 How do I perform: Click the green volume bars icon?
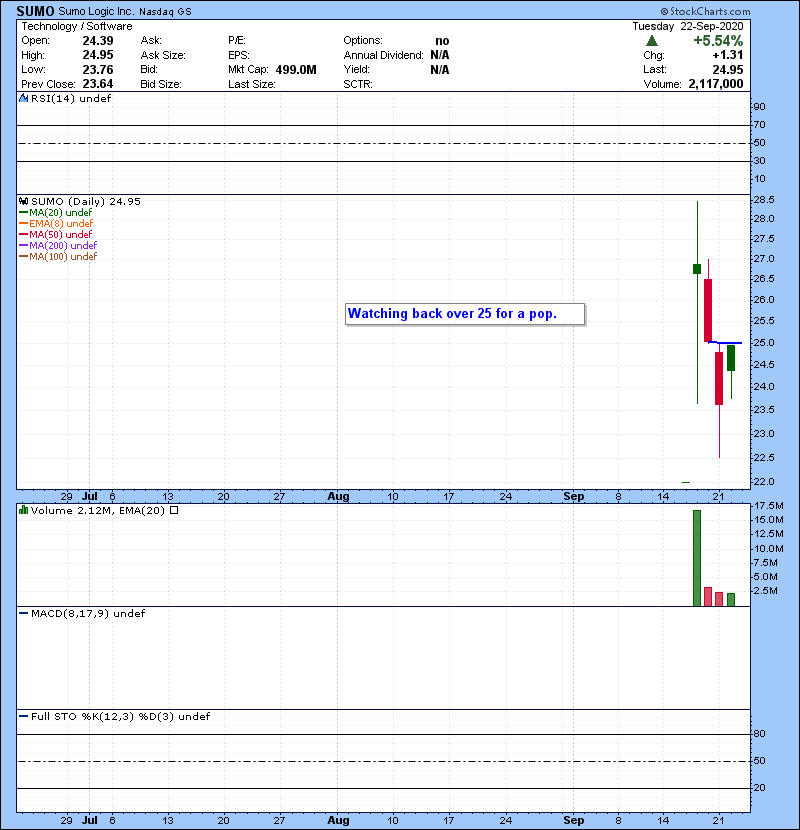tap(22, 510)
